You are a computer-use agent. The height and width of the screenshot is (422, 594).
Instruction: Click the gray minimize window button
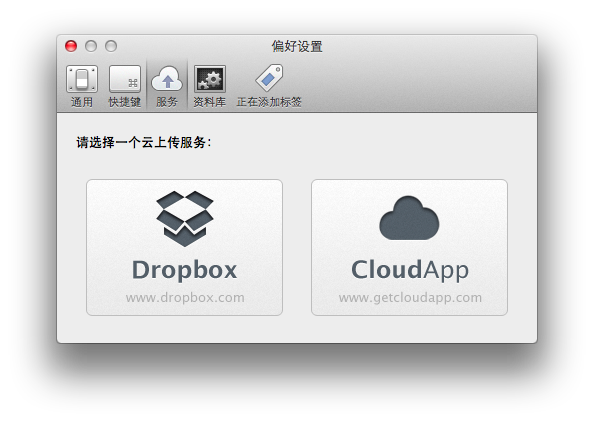[91, 46]
